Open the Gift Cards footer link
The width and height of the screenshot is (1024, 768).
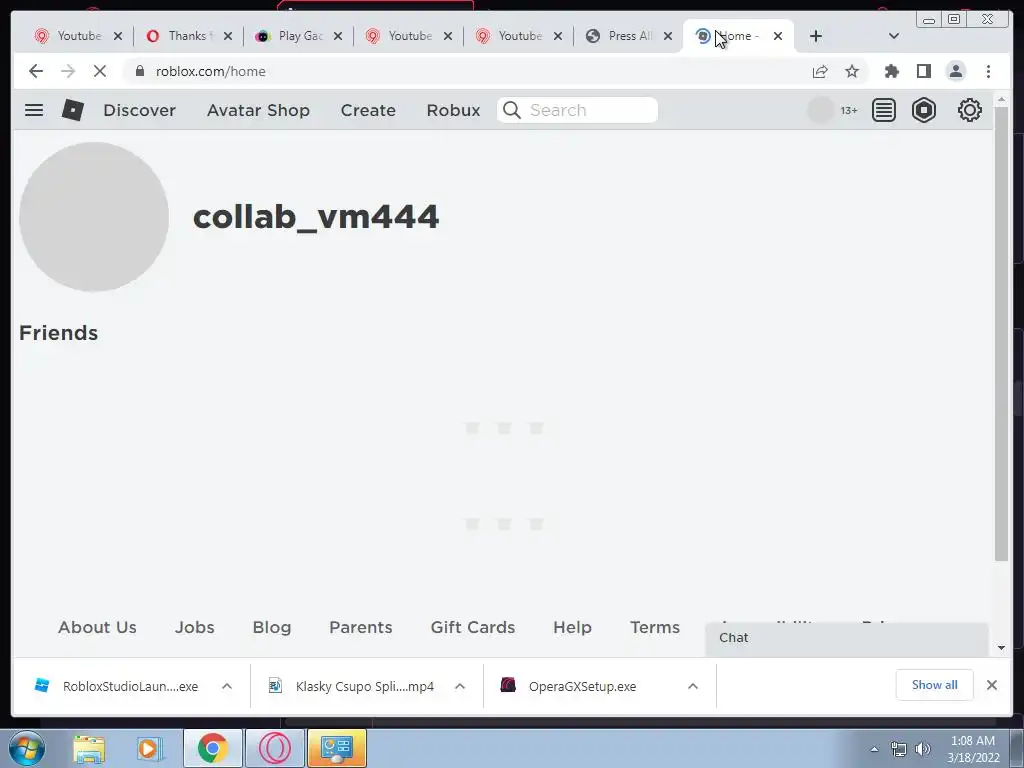[473, 628]
